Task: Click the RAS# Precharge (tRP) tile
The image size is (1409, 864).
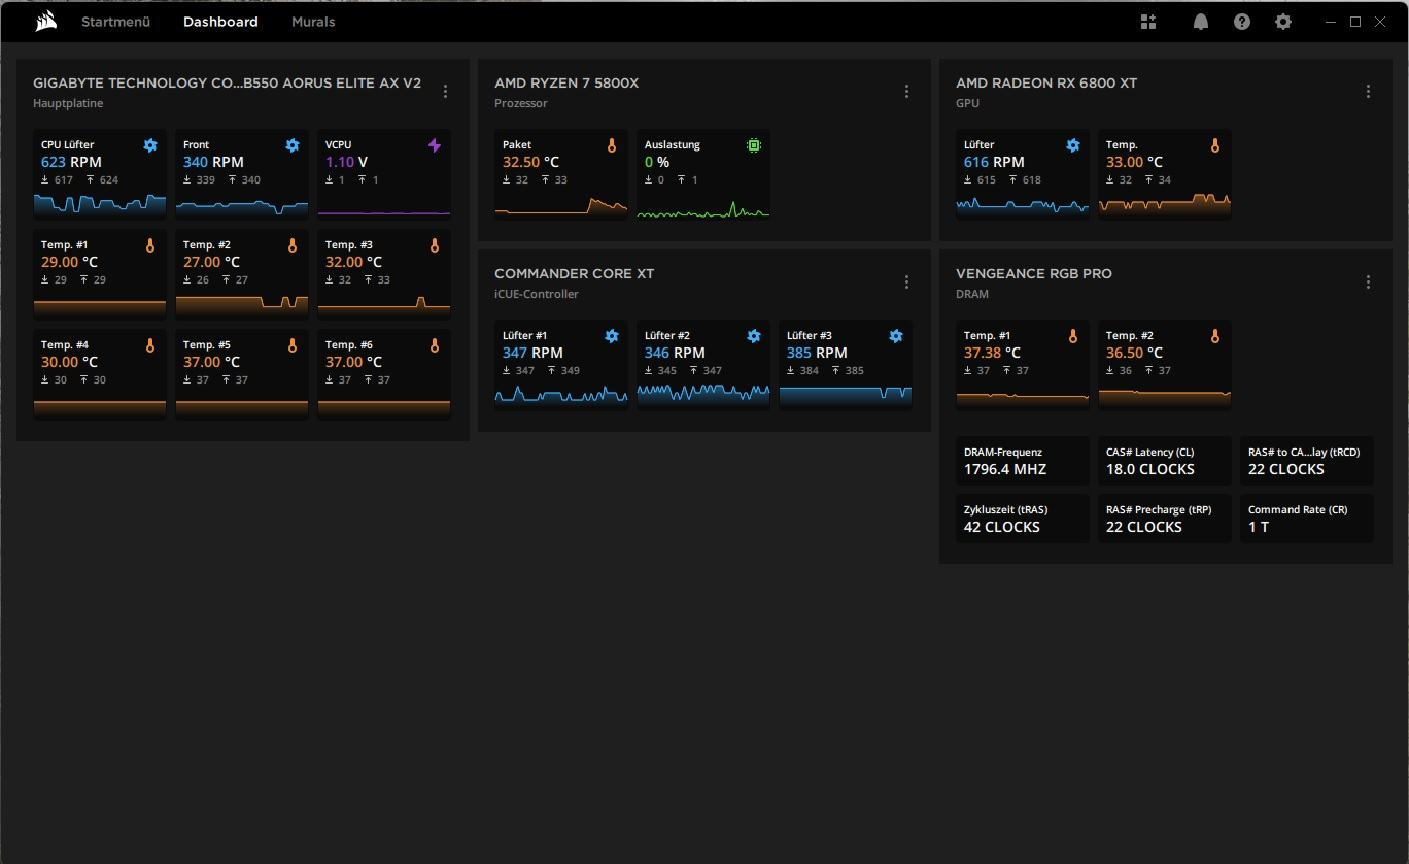Action: point(1164,518)
